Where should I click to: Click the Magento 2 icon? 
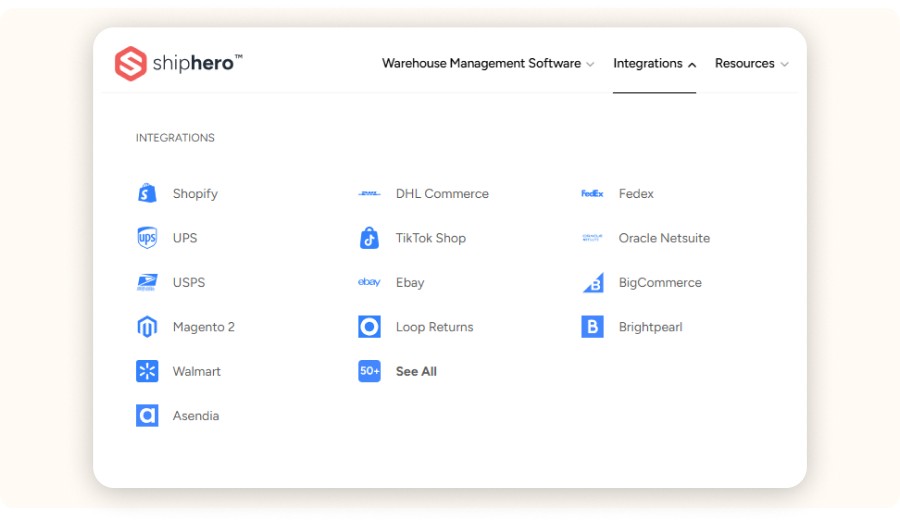[147, 327]
